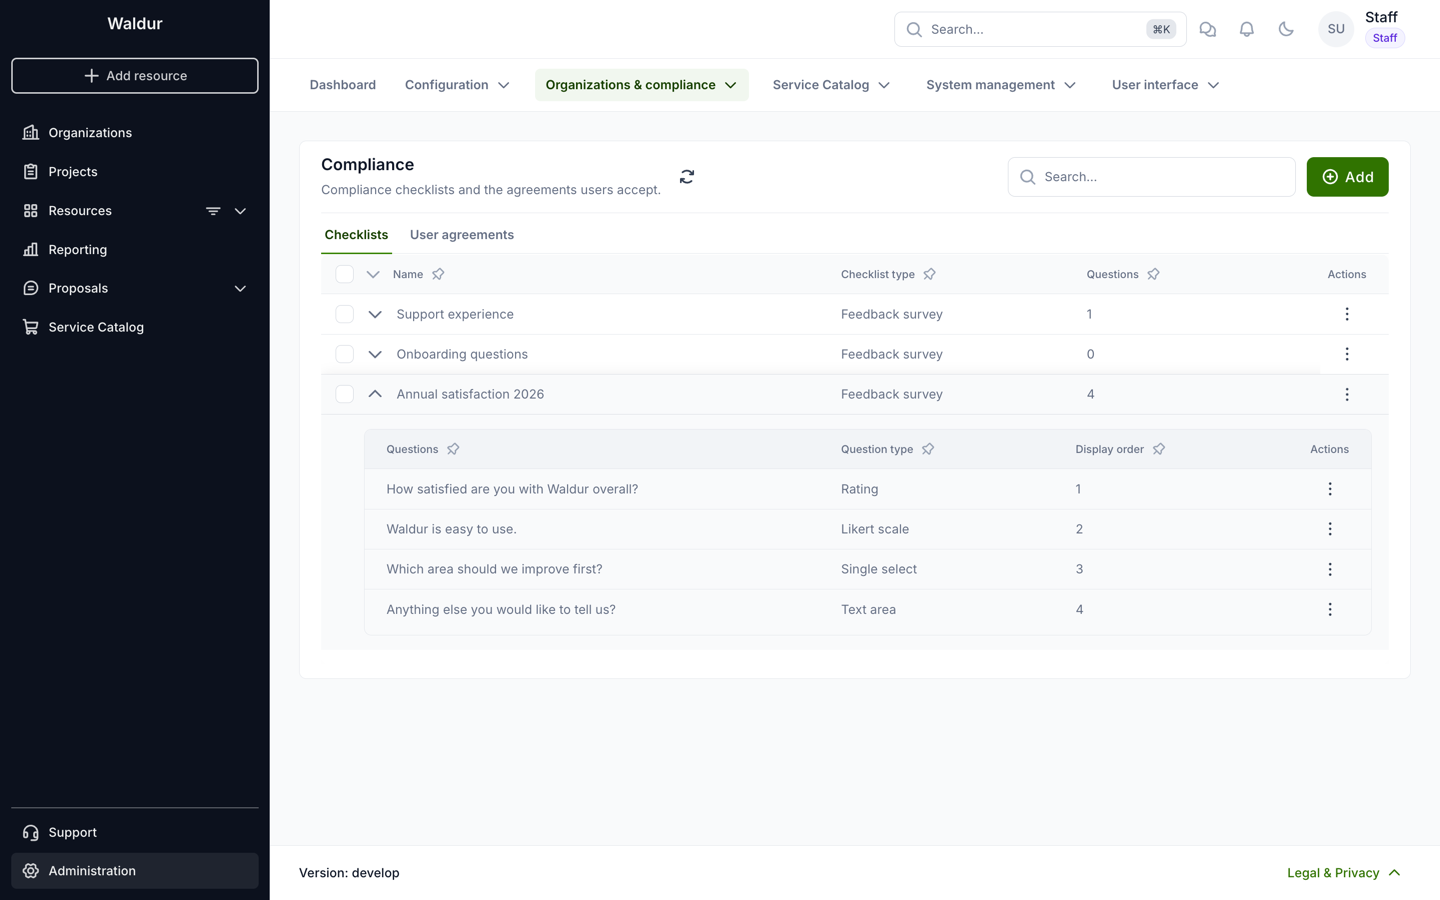
Task: Open actions for 'How satisfied are you with Waldur overall?'
Action: tap(1330, 489)
